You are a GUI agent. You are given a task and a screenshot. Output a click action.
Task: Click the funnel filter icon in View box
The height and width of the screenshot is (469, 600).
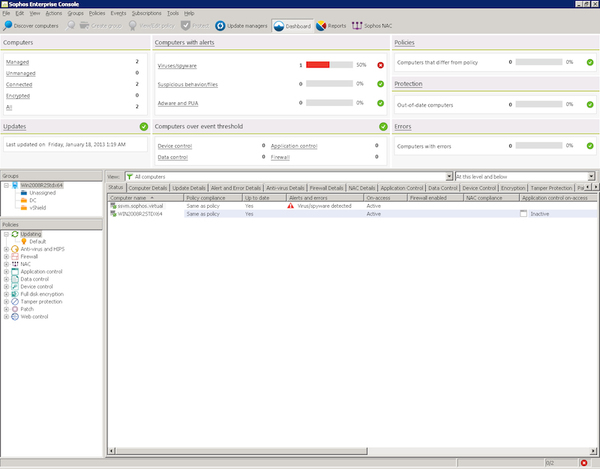pyautogui.click(x=130, y=177)
